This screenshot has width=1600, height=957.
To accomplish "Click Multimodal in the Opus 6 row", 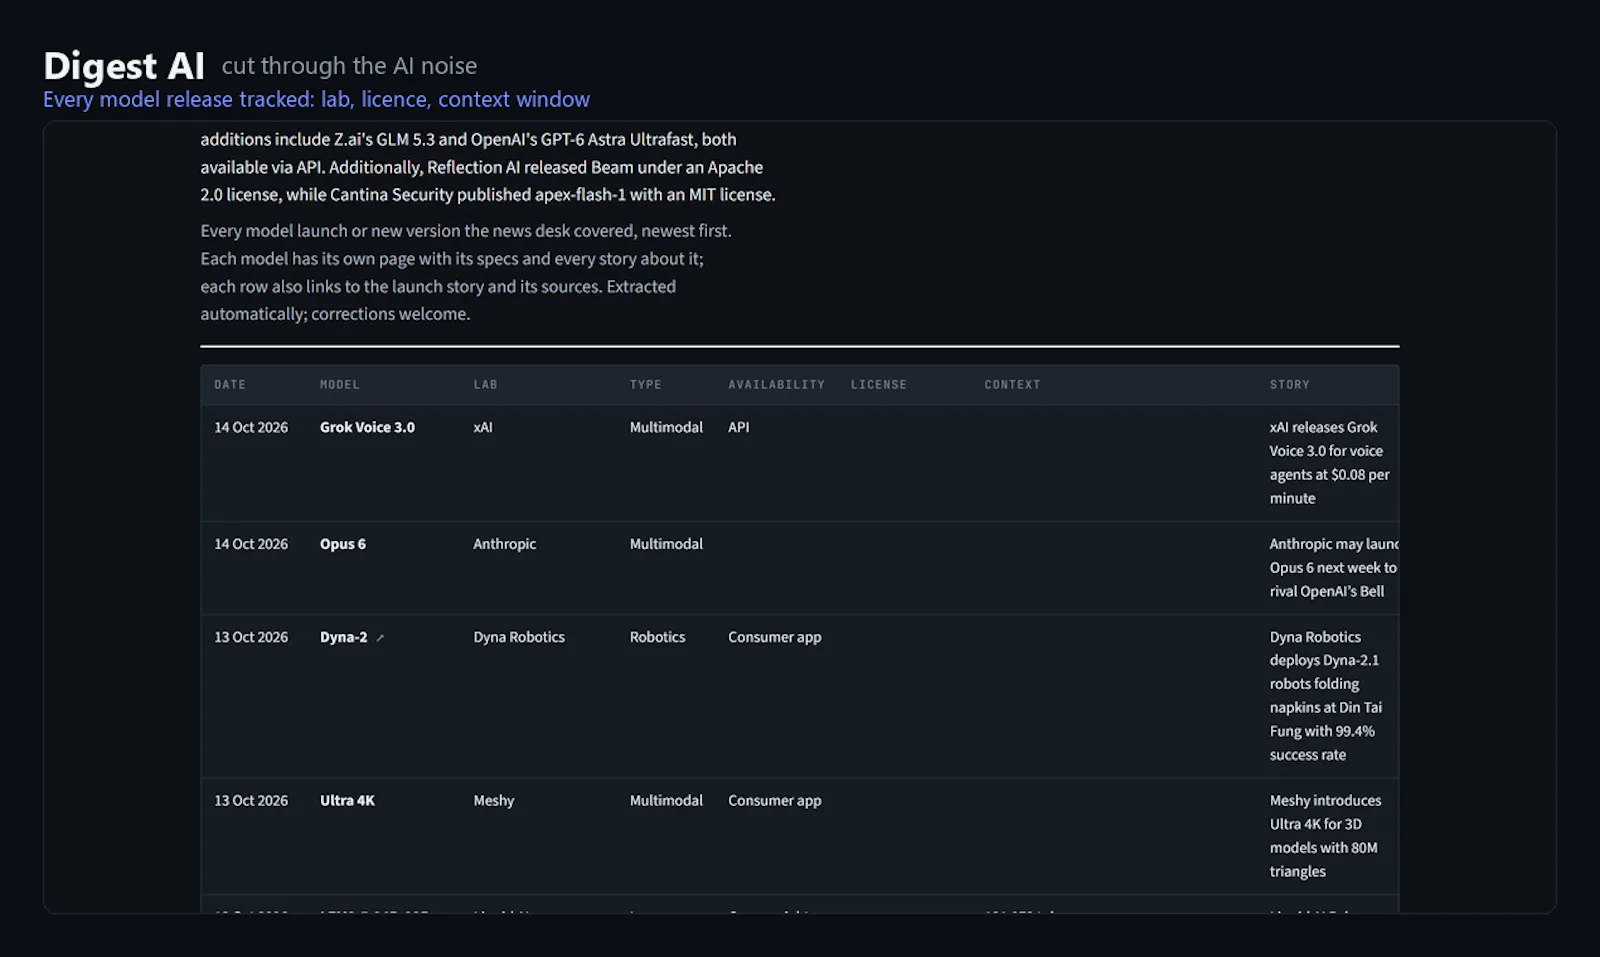I will click(x=666, y=544).
